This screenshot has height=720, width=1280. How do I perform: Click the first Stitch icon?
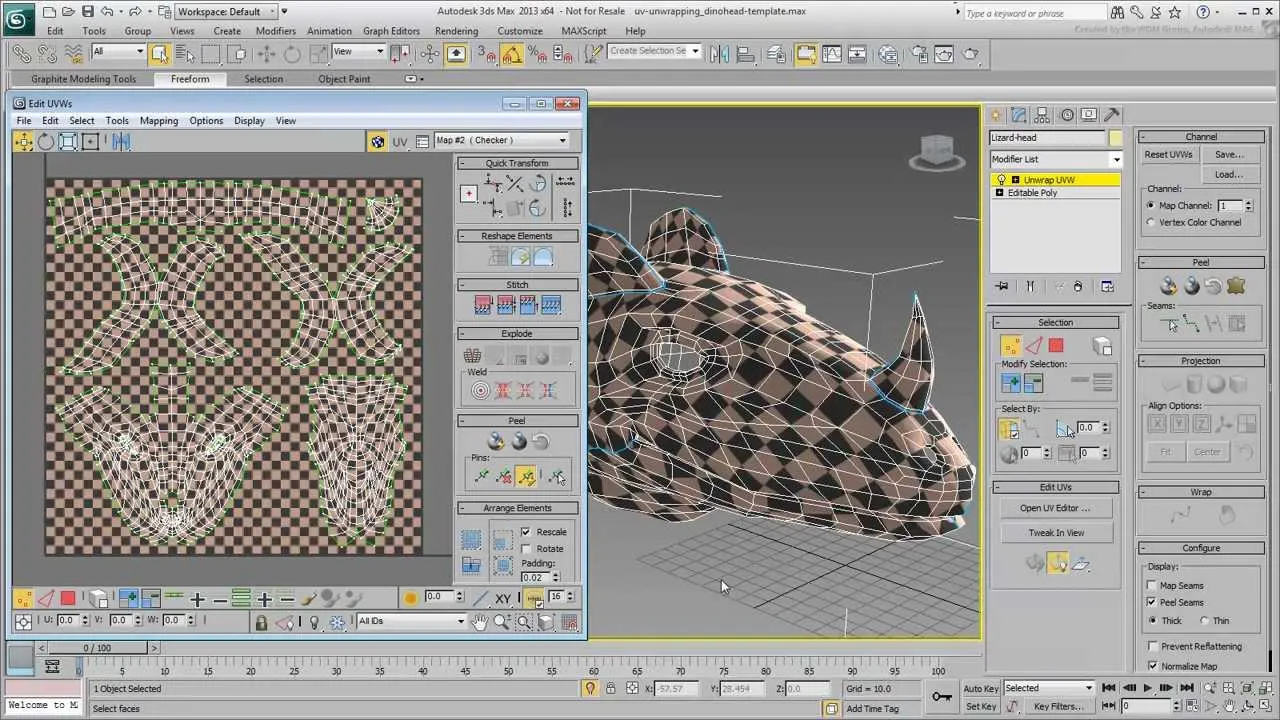point(483,306)
